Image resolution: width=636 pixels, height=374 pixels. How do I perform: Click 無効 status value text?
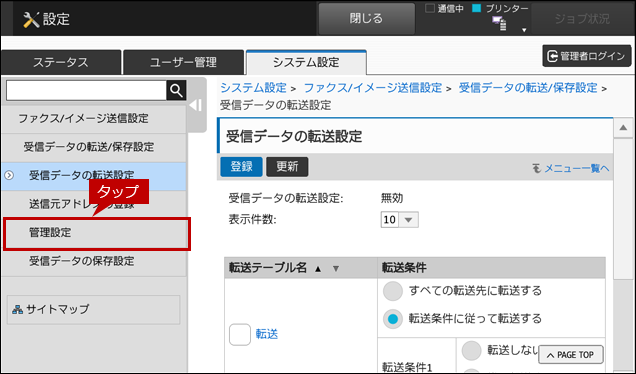click(392, 198)
